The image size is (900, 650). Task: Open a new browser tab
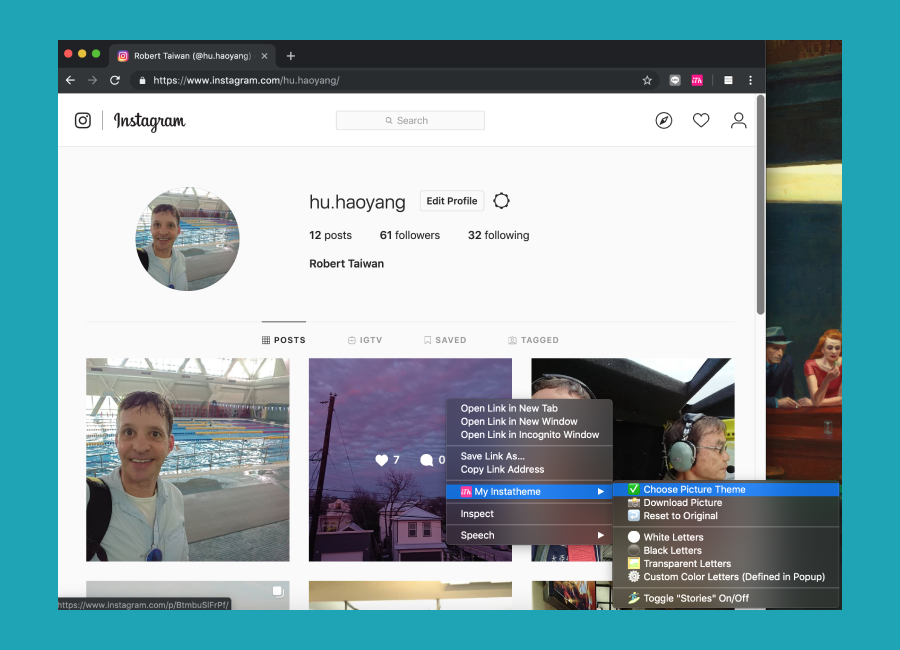pos(290,56)
